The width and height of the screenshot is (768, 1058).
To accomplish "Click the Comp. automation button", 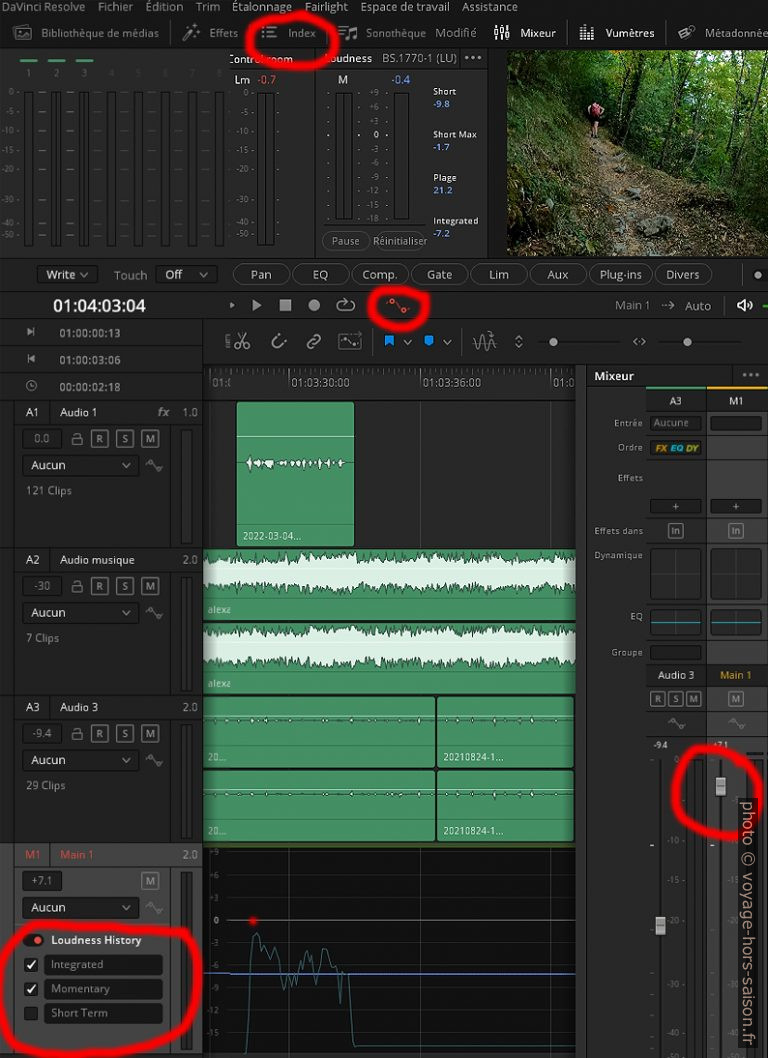I will pyautogui.click(x=379, y=275).
